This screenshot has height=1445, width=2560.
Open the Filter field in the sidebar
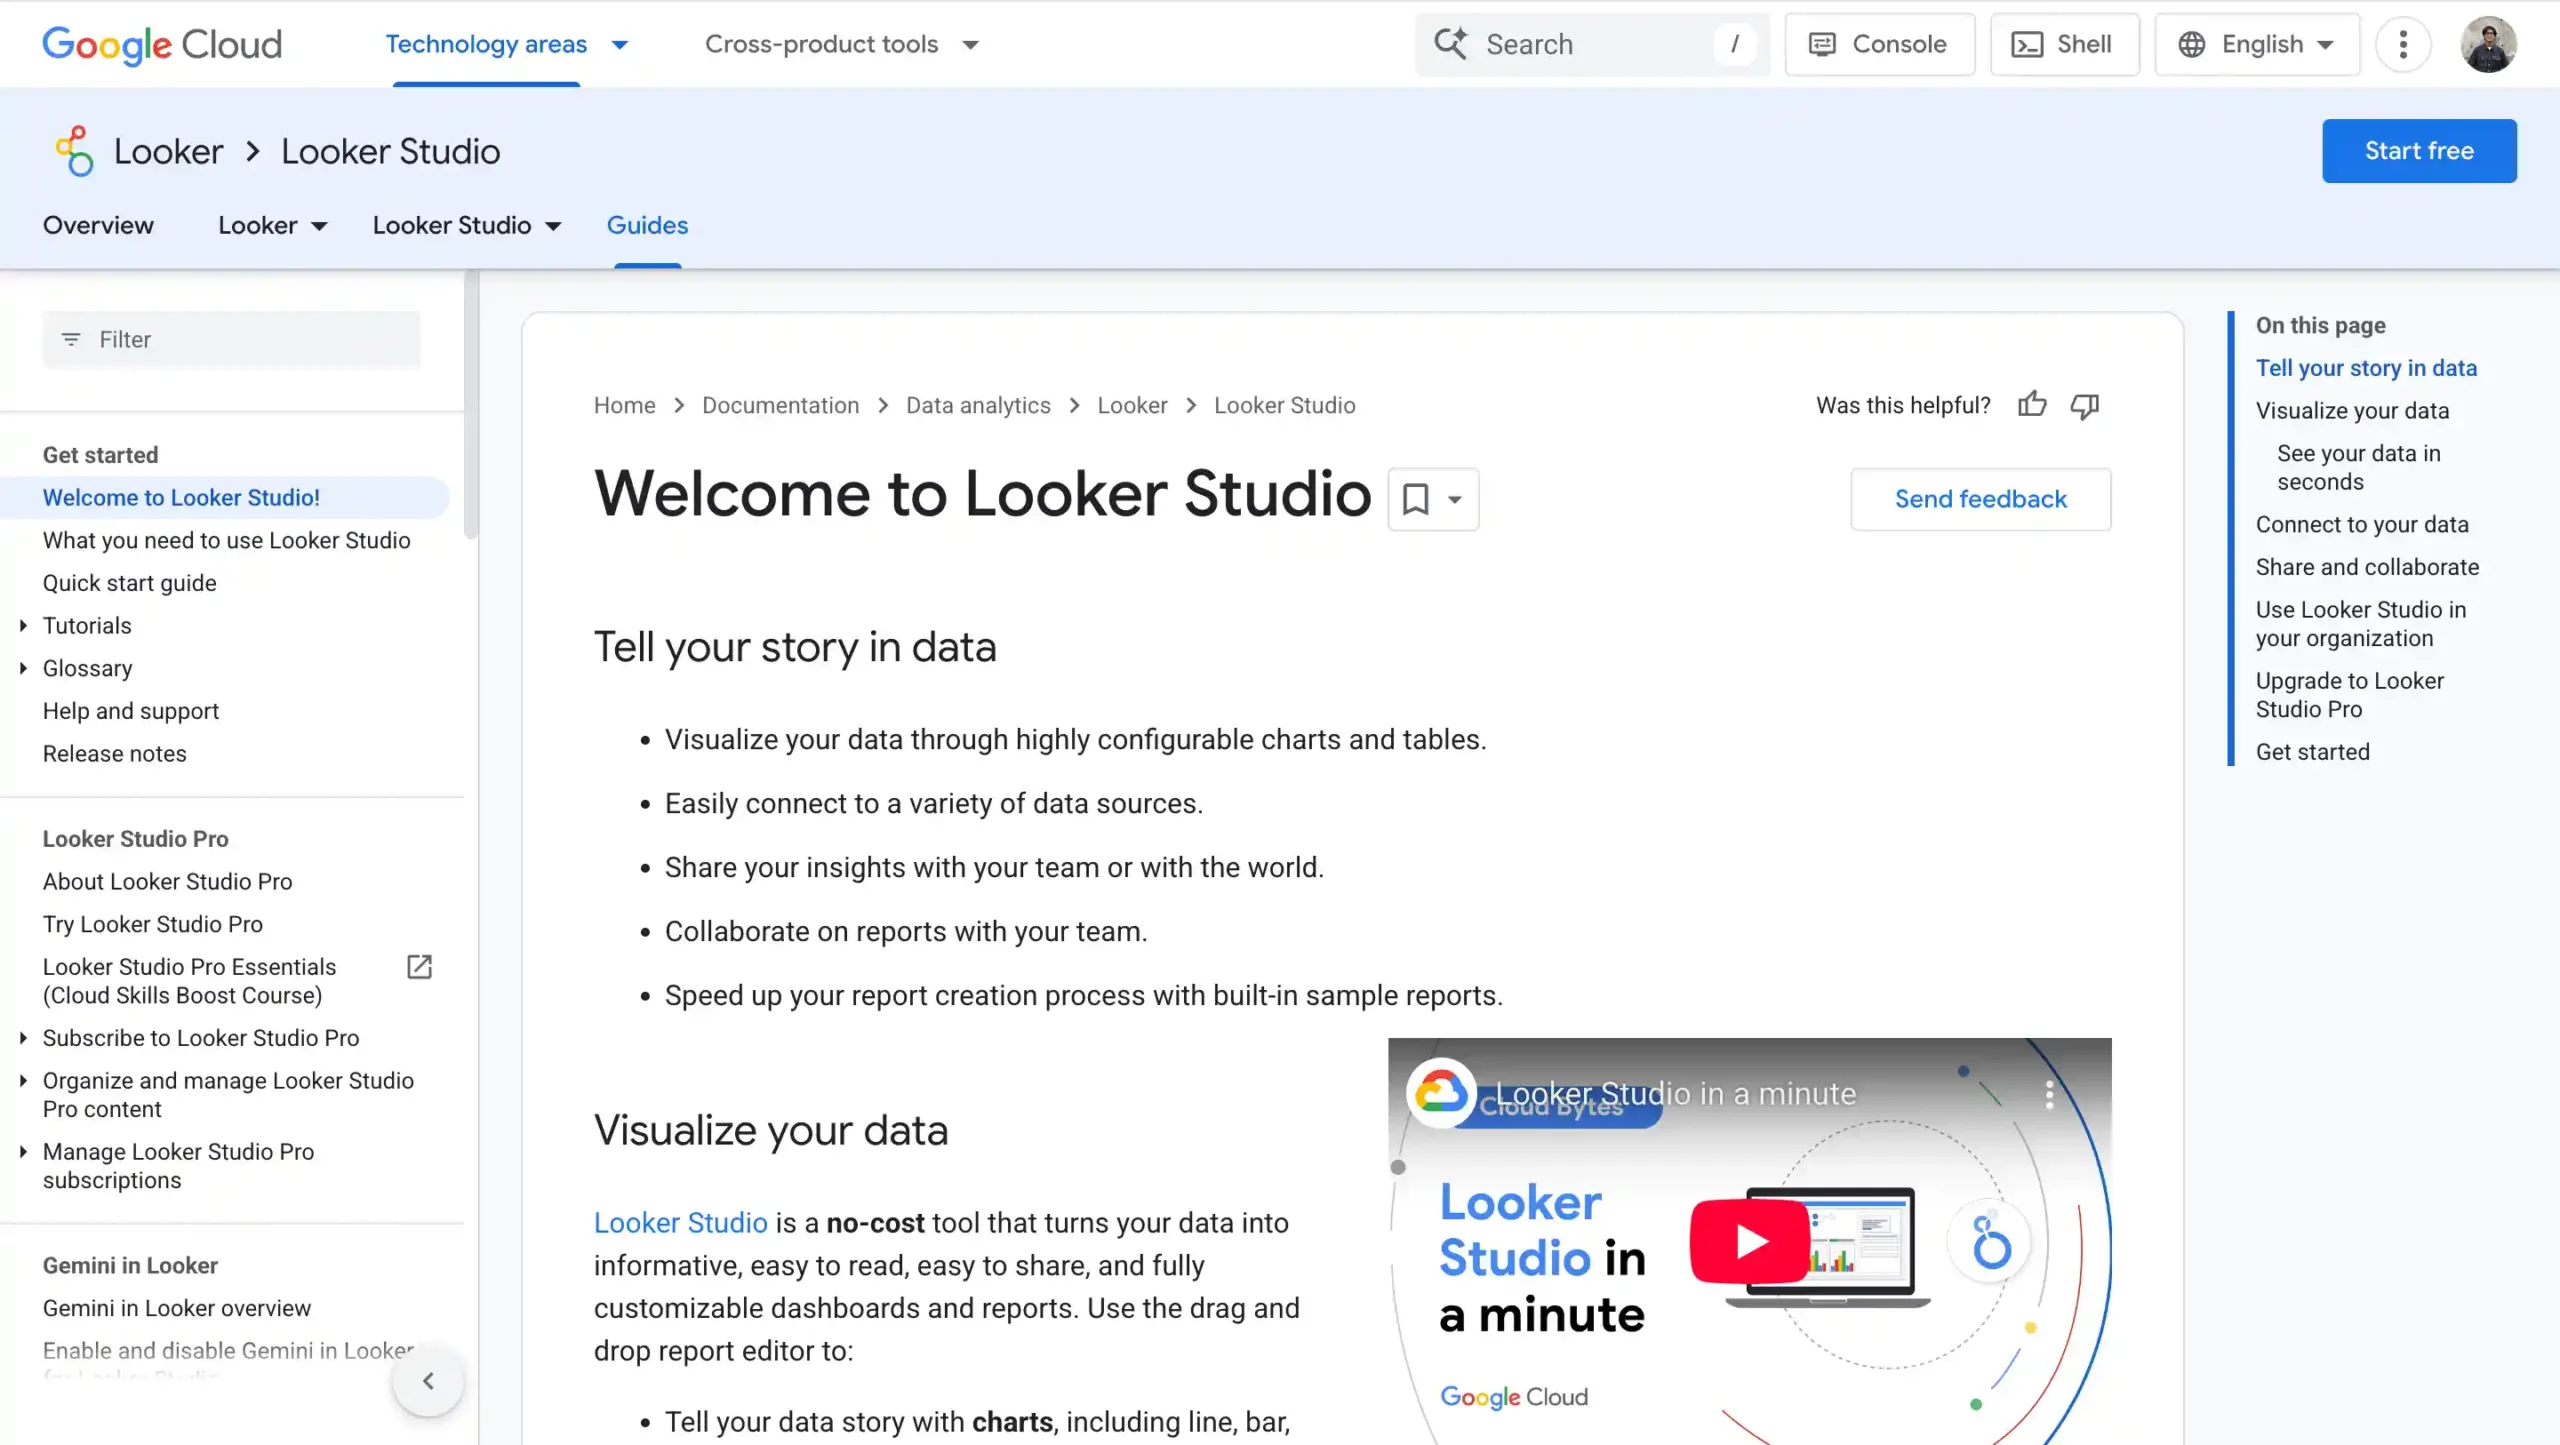coord(230,339)
